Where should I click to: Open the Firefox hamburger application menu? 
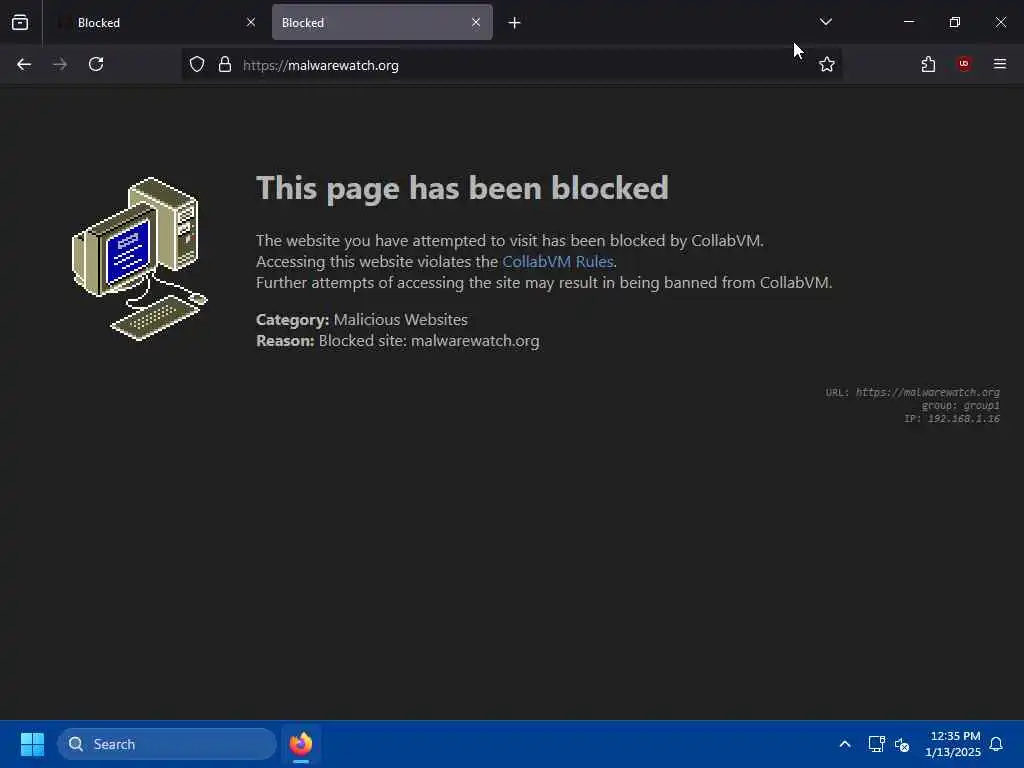1000,64
